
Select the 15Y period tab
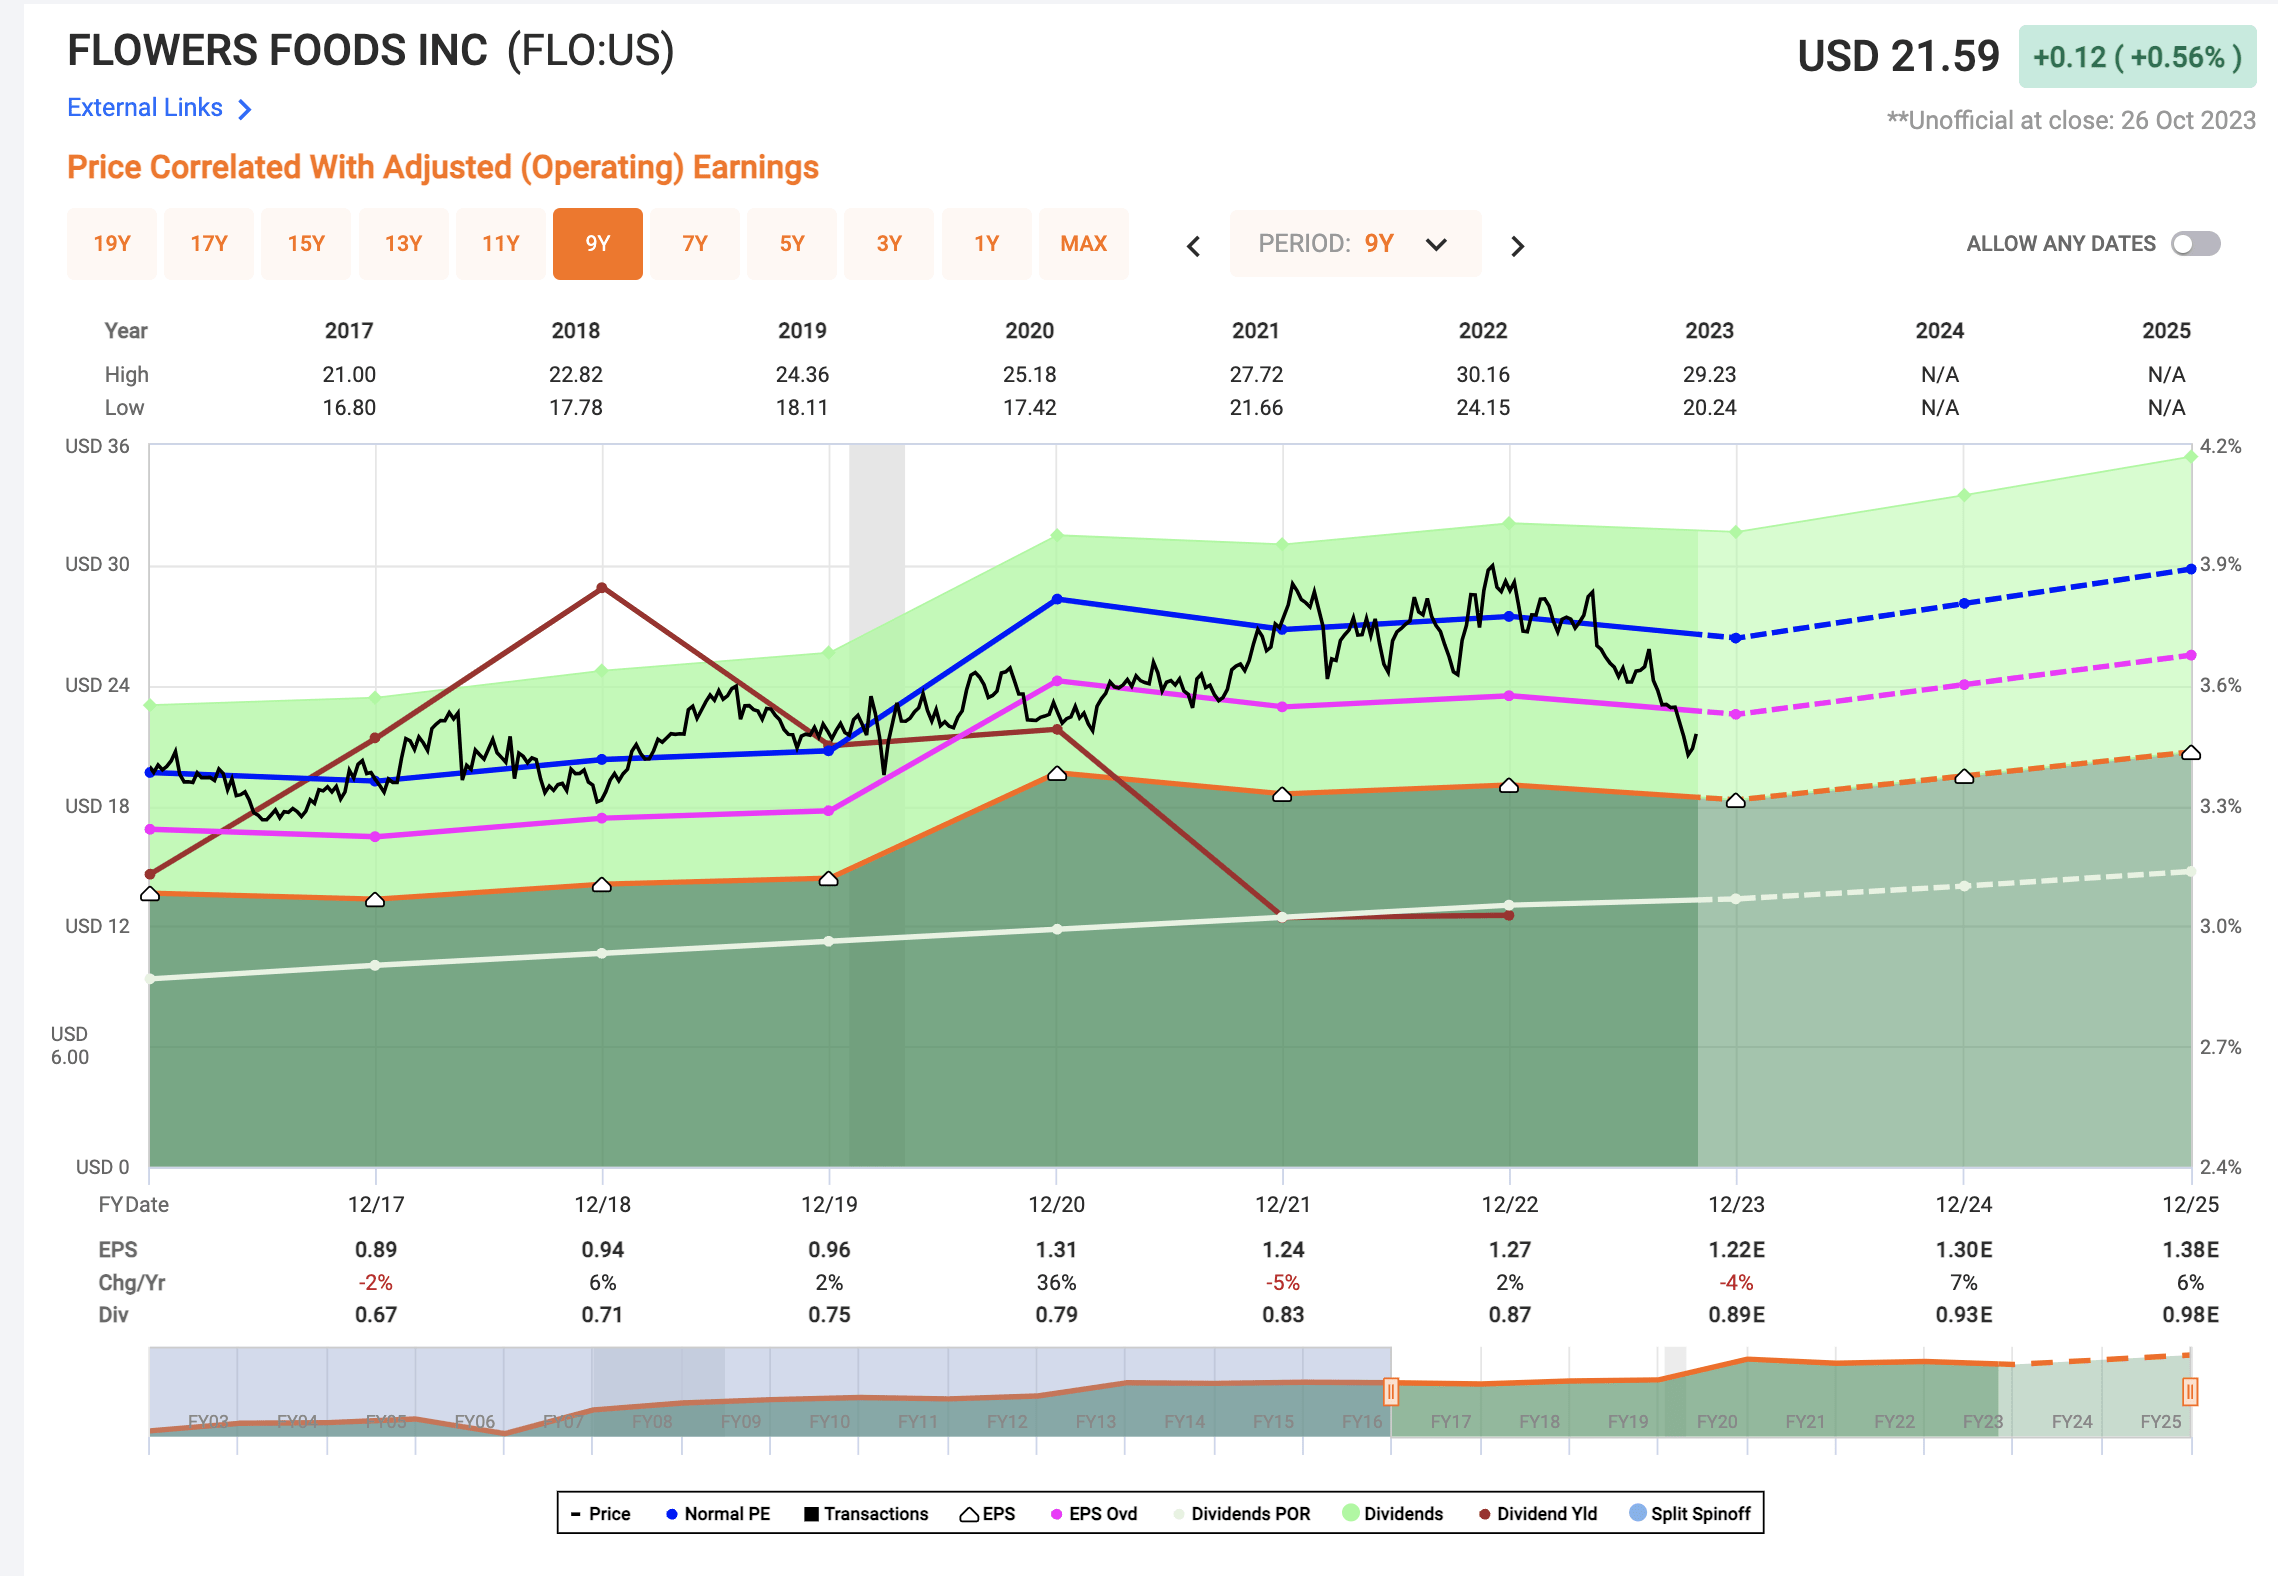click(x=306, y=244)
